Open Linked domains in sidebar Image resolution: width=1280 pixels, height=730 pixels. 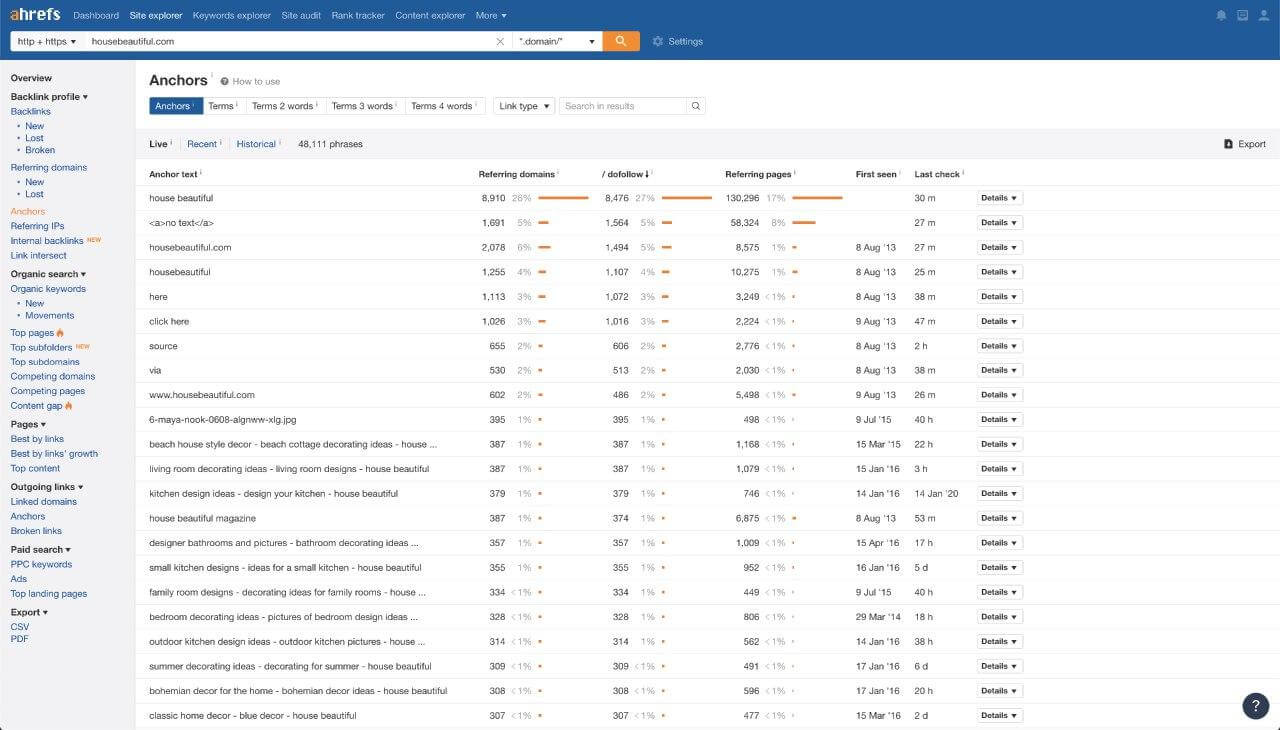point(44,502)
